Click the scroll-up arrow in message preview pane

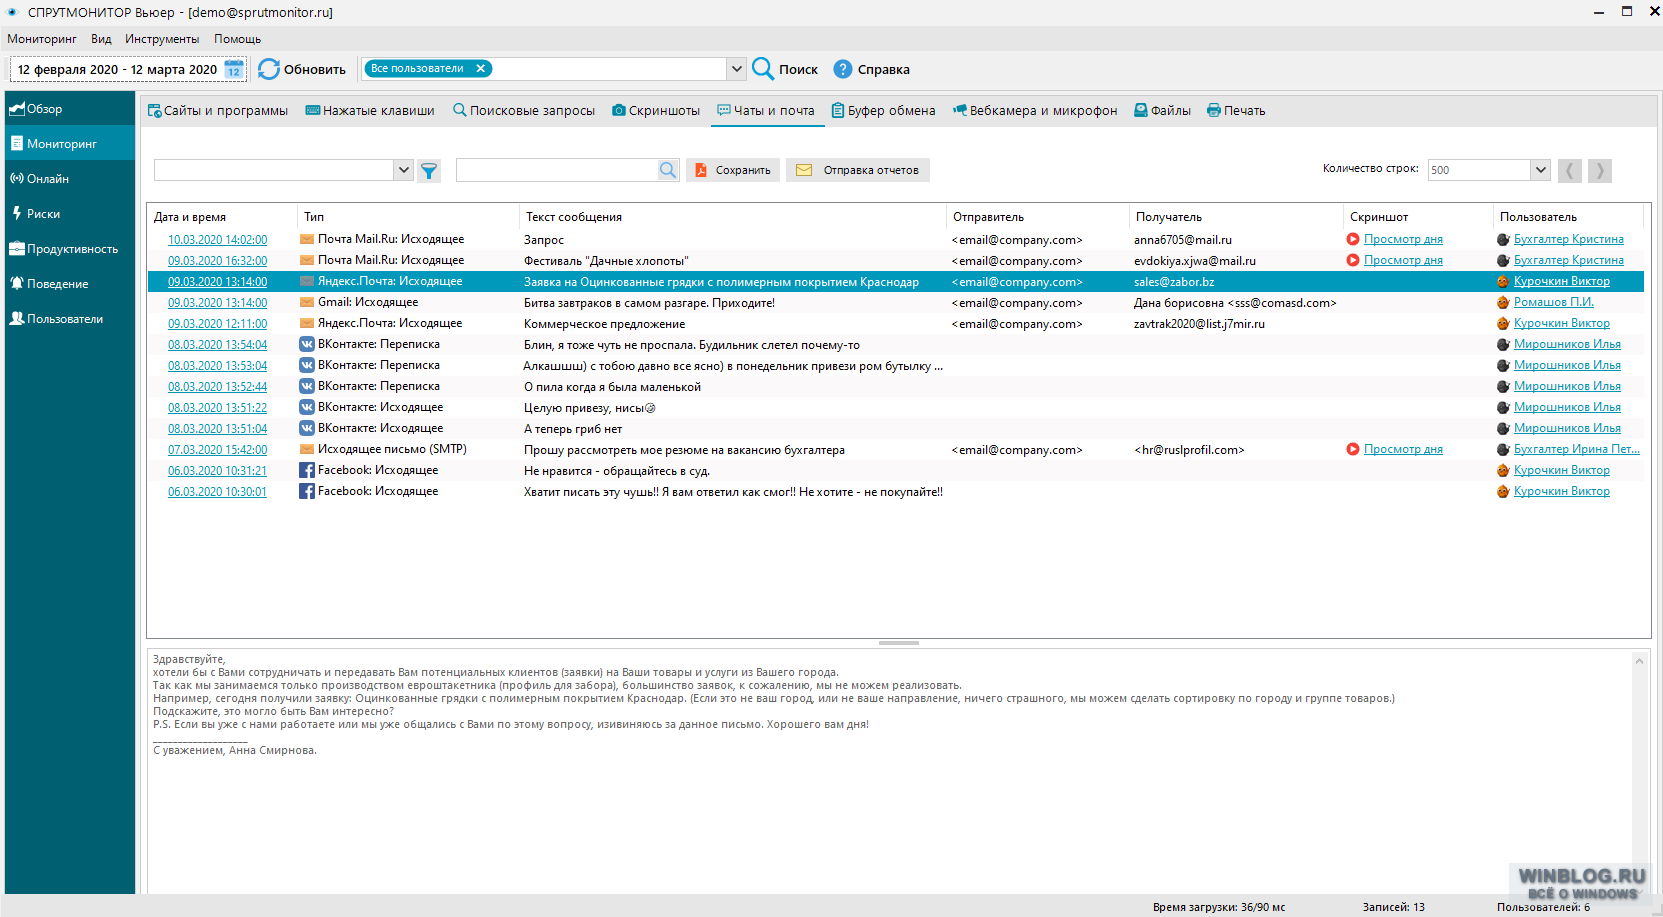(x=1639, y=661)
